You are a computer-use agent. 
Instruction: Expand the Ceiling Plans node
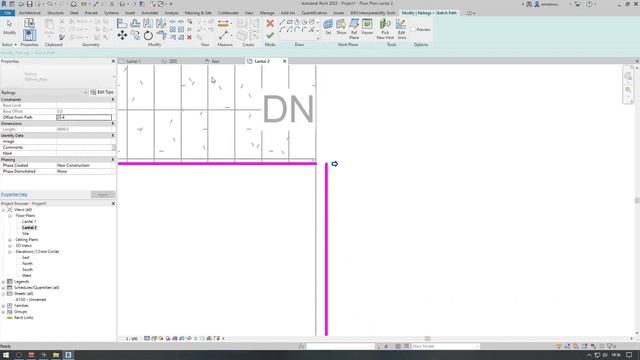[x=10, y=240]
